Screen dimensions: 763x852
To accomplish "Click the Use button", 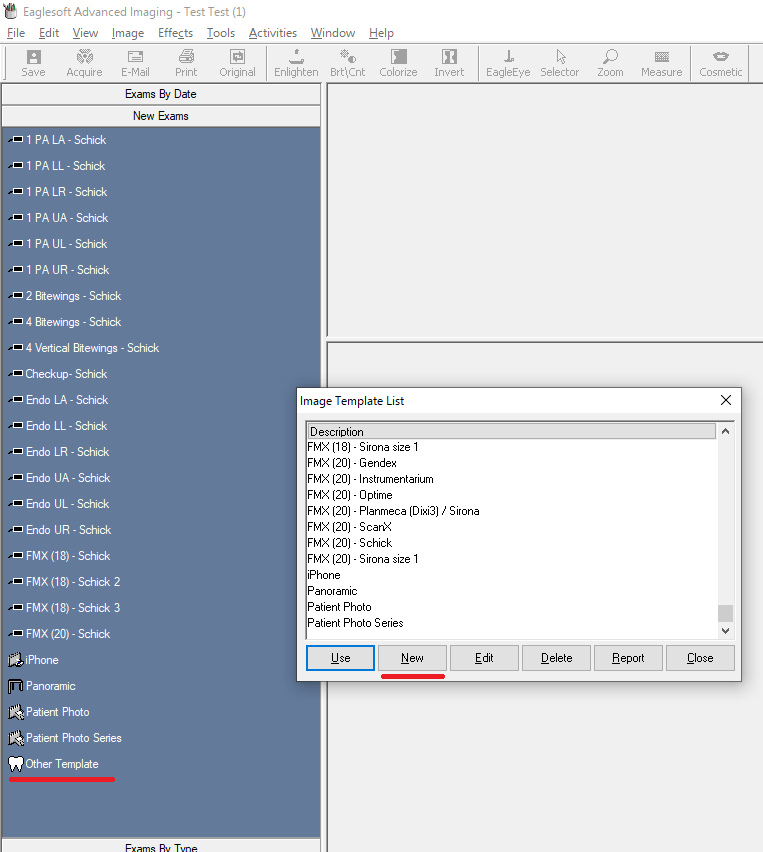I will 340,658.
